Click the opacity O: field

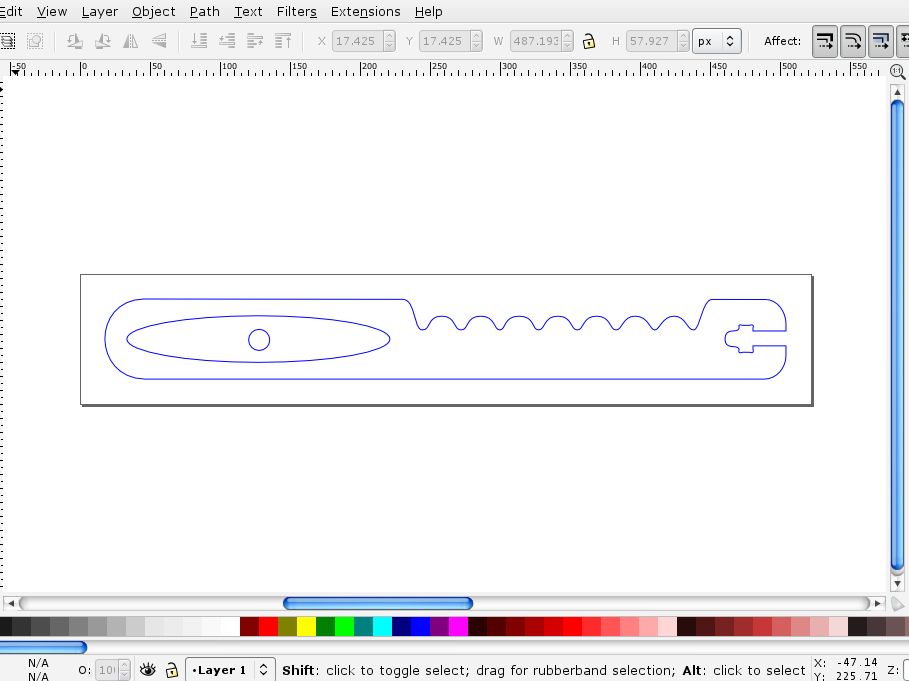107,670
